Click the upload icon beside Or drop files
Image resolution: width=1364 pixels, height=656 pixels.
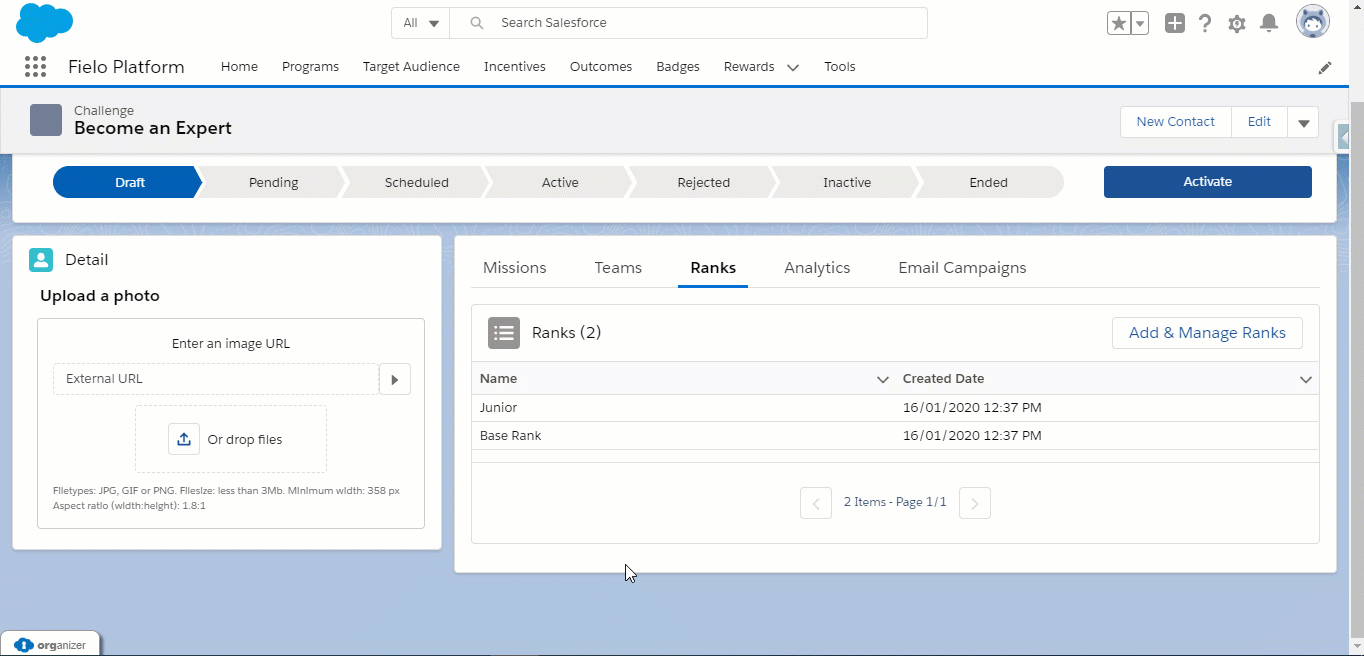coord(184,439)
